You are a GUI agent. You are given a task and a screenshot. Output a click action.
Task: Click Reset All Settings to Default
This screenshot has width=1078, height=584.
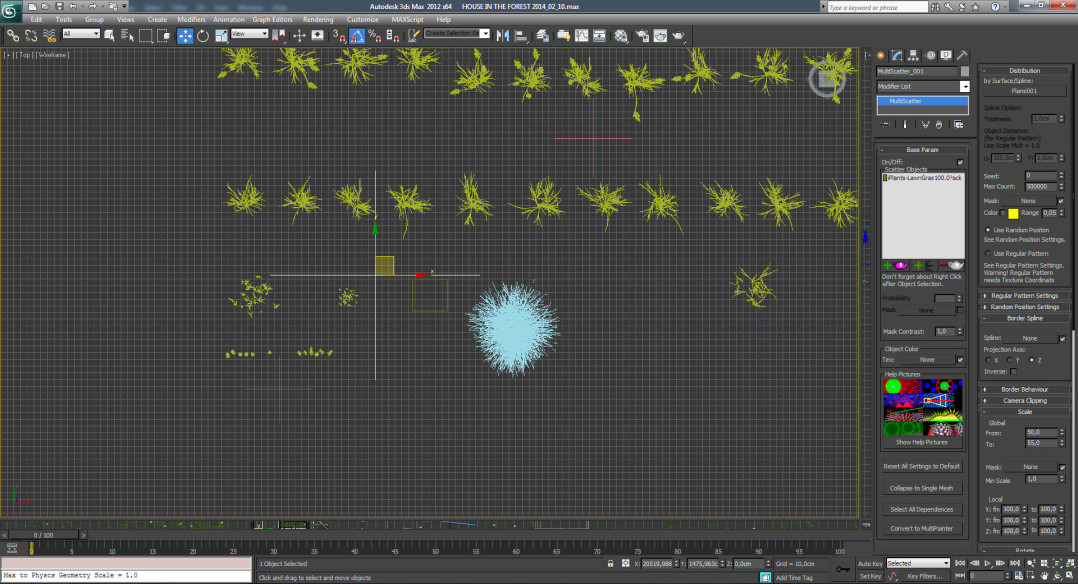pos(922,466)
